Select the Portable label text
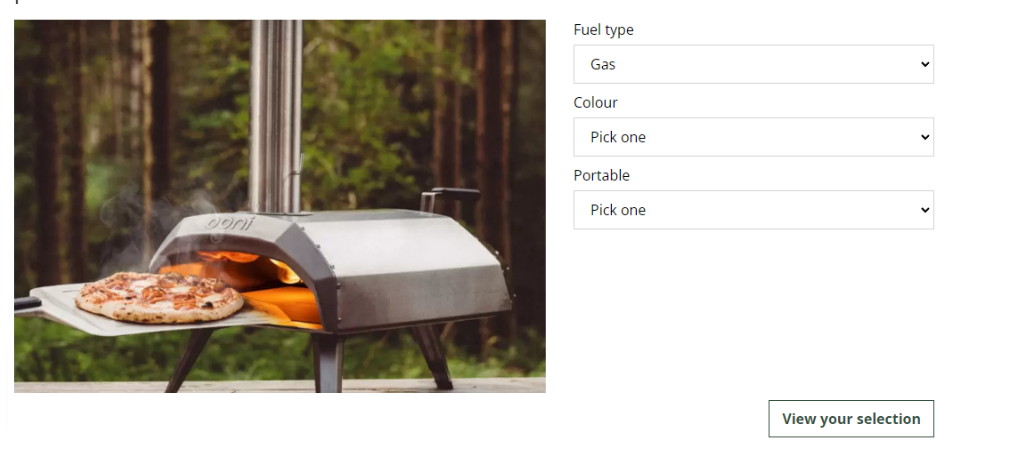The height and width of the screenshot is (456, 1019). tap(602, 175)
